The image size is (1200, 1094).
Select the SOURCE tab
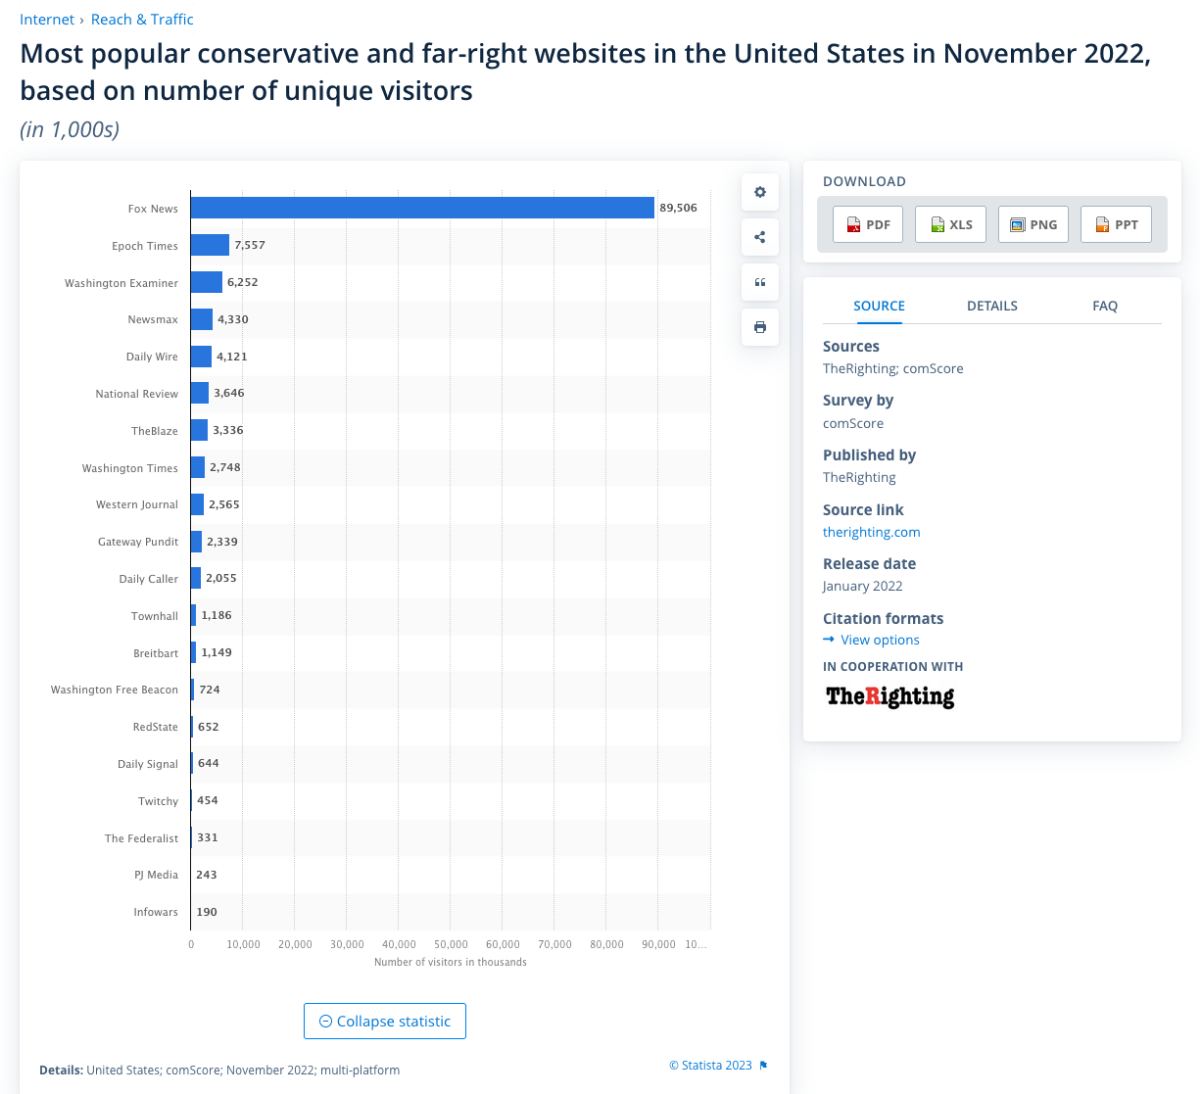pyautogui.click(x=879, y=306)
